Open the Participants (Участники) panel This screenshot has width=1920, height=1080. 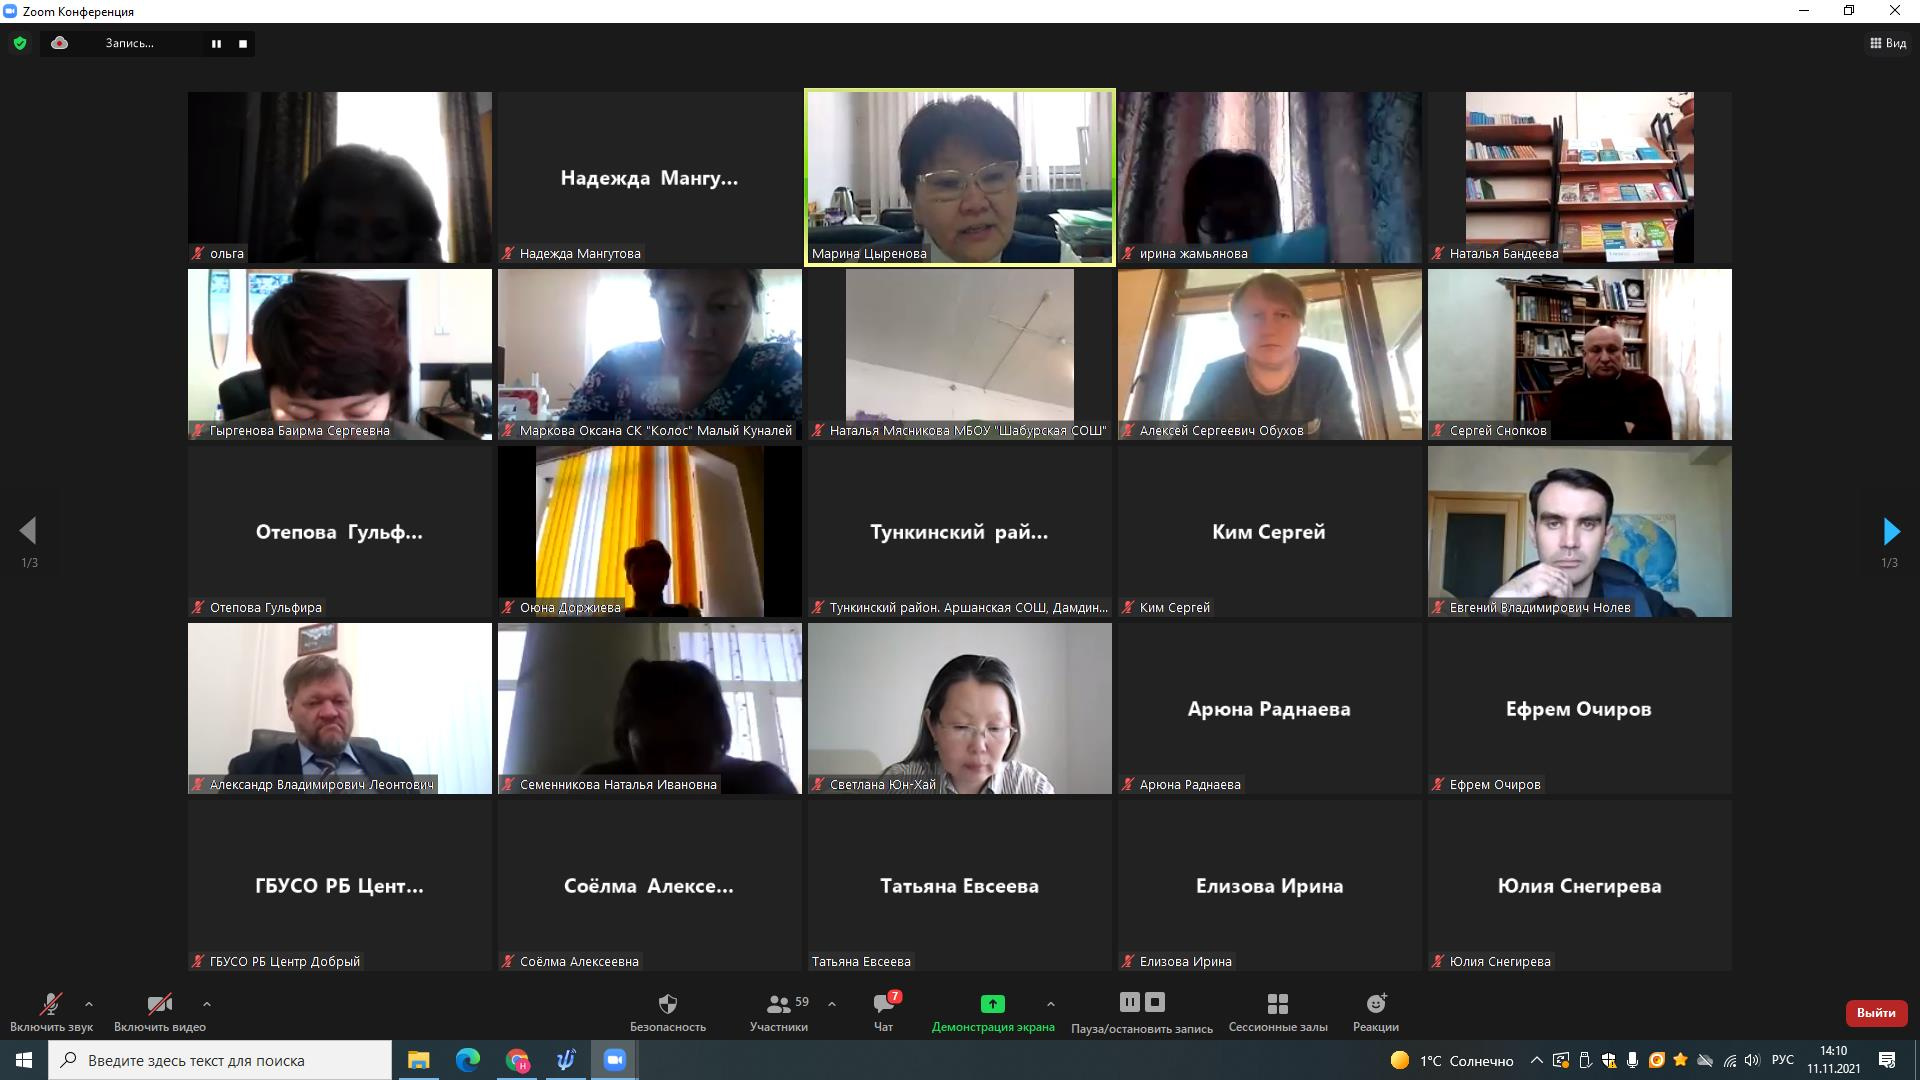[x=779, y=1004]
